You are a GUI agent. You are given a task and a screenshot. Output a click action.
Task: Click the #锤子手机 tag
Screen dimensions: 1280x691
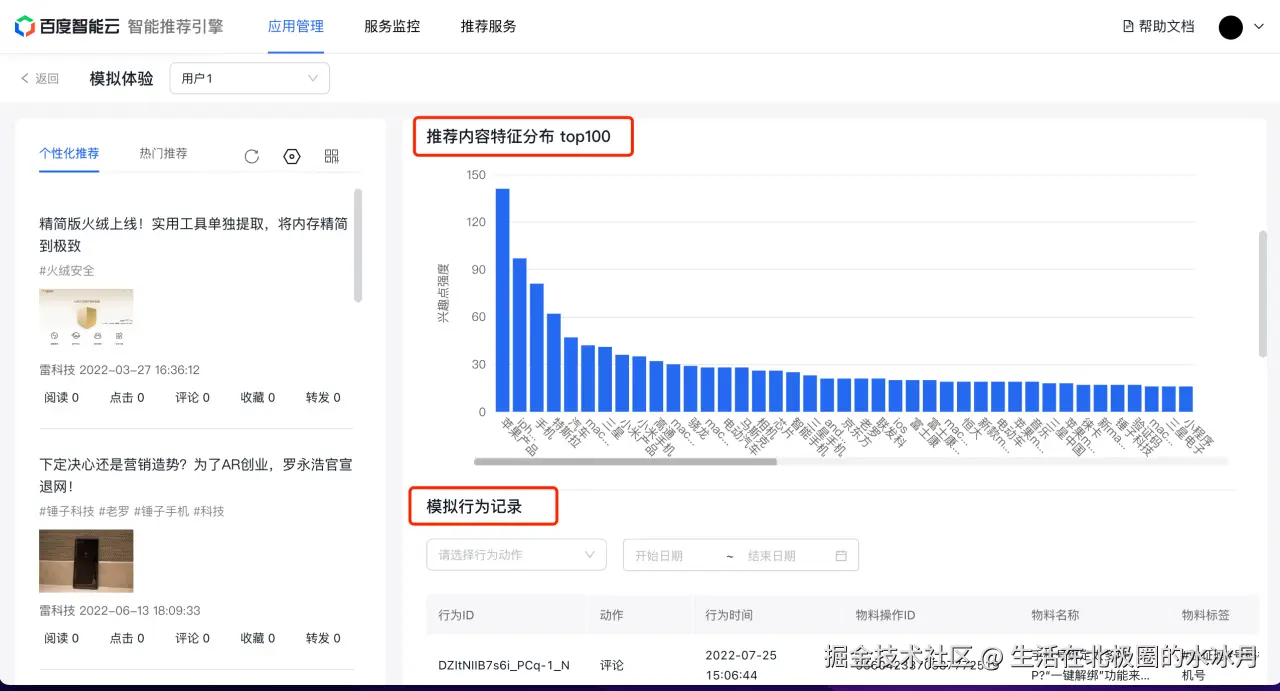(x=161, y=511)
